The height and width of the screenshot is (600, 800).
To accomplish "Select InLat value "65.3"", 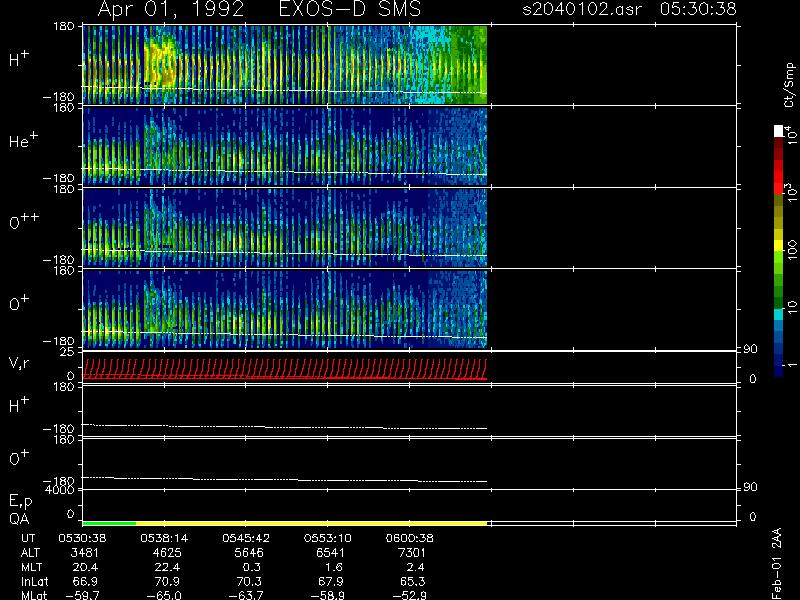I will coord(412,582).
